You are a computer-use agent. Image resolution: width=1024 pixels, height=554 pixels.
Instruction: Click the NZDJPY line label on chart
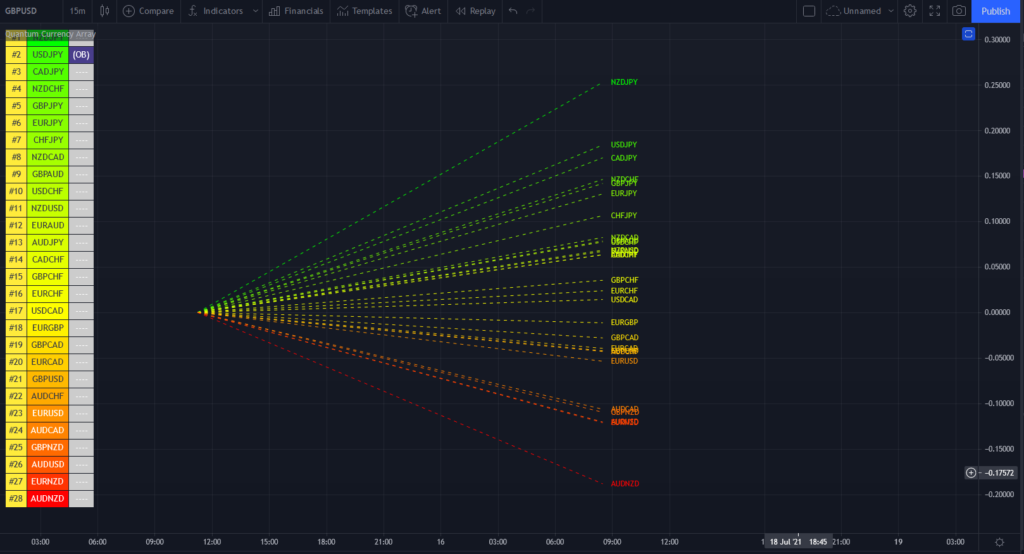coord(624,82)
